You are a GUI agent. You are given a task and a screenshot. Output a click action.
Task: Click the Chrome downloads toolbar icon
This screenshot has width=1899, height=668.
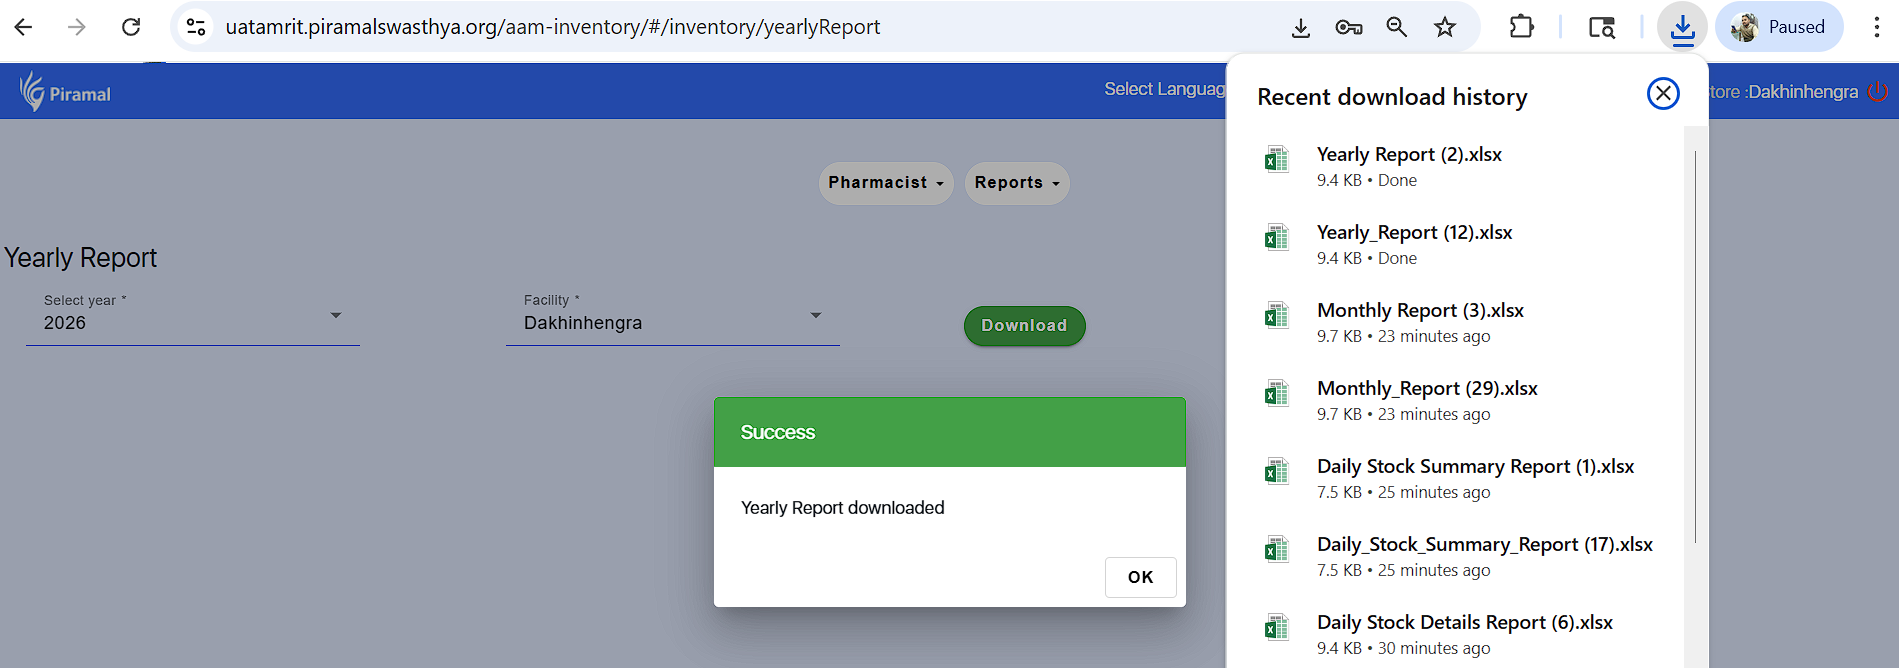point(1682,27)
